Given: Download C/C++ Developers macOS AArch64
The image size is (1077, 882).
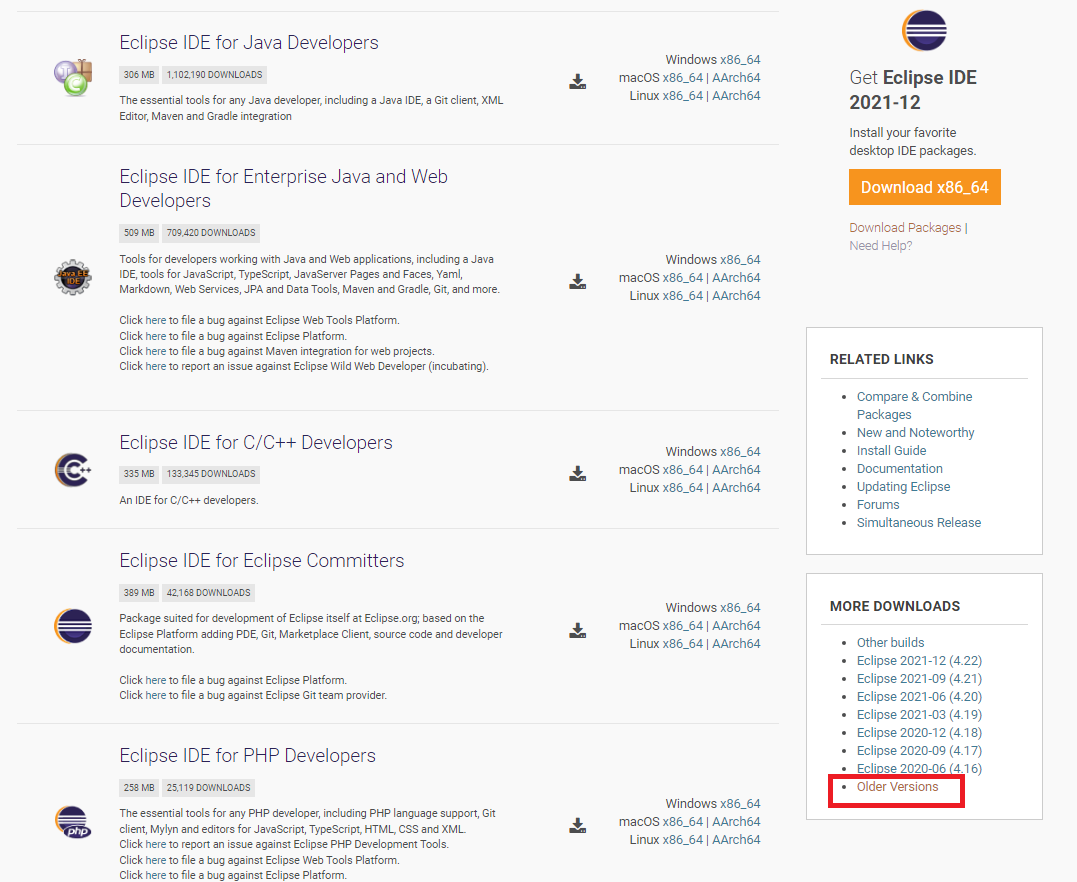Looking at the screenshot, I should point(736,469).
